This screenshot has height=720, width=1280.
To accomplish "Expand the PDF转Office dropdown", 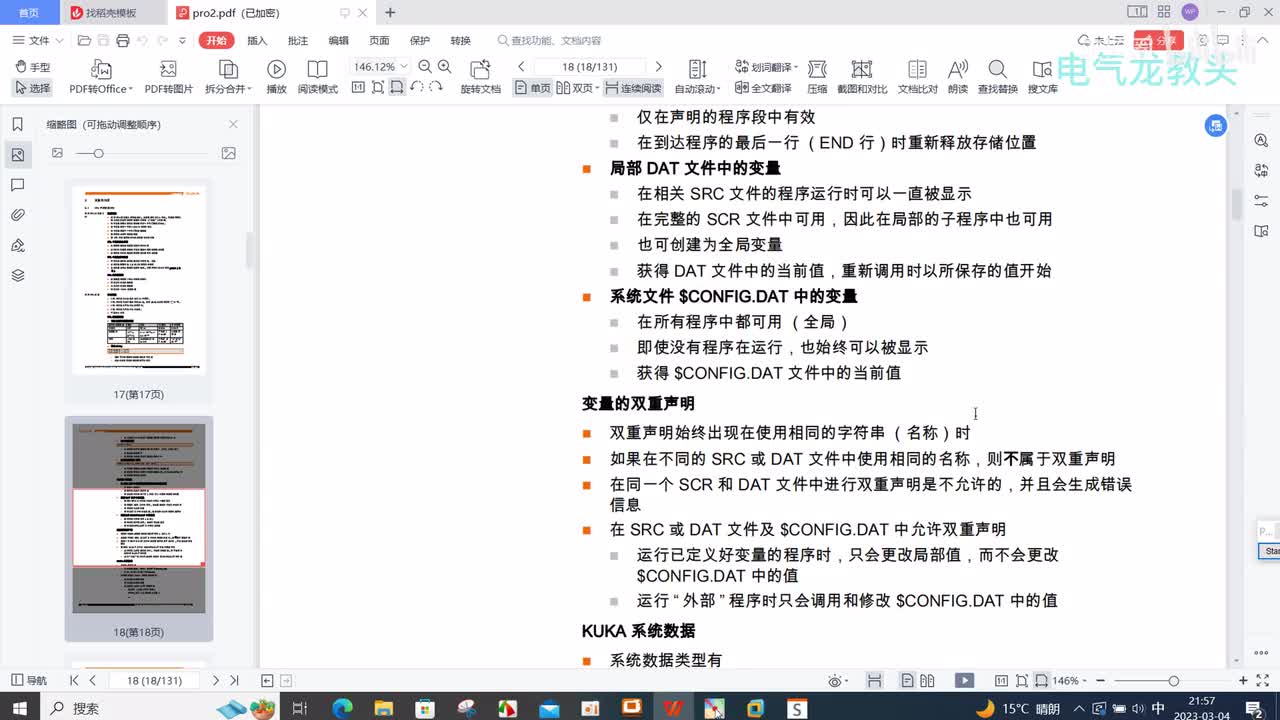I will [x=131, y=89].
